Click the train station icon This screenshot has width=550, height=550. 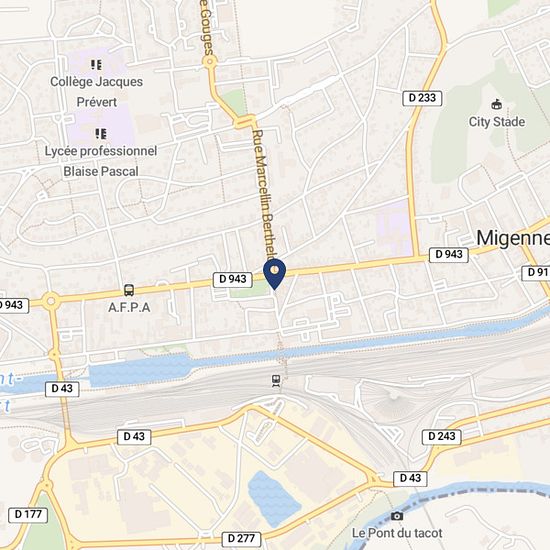tap(276, 381)
